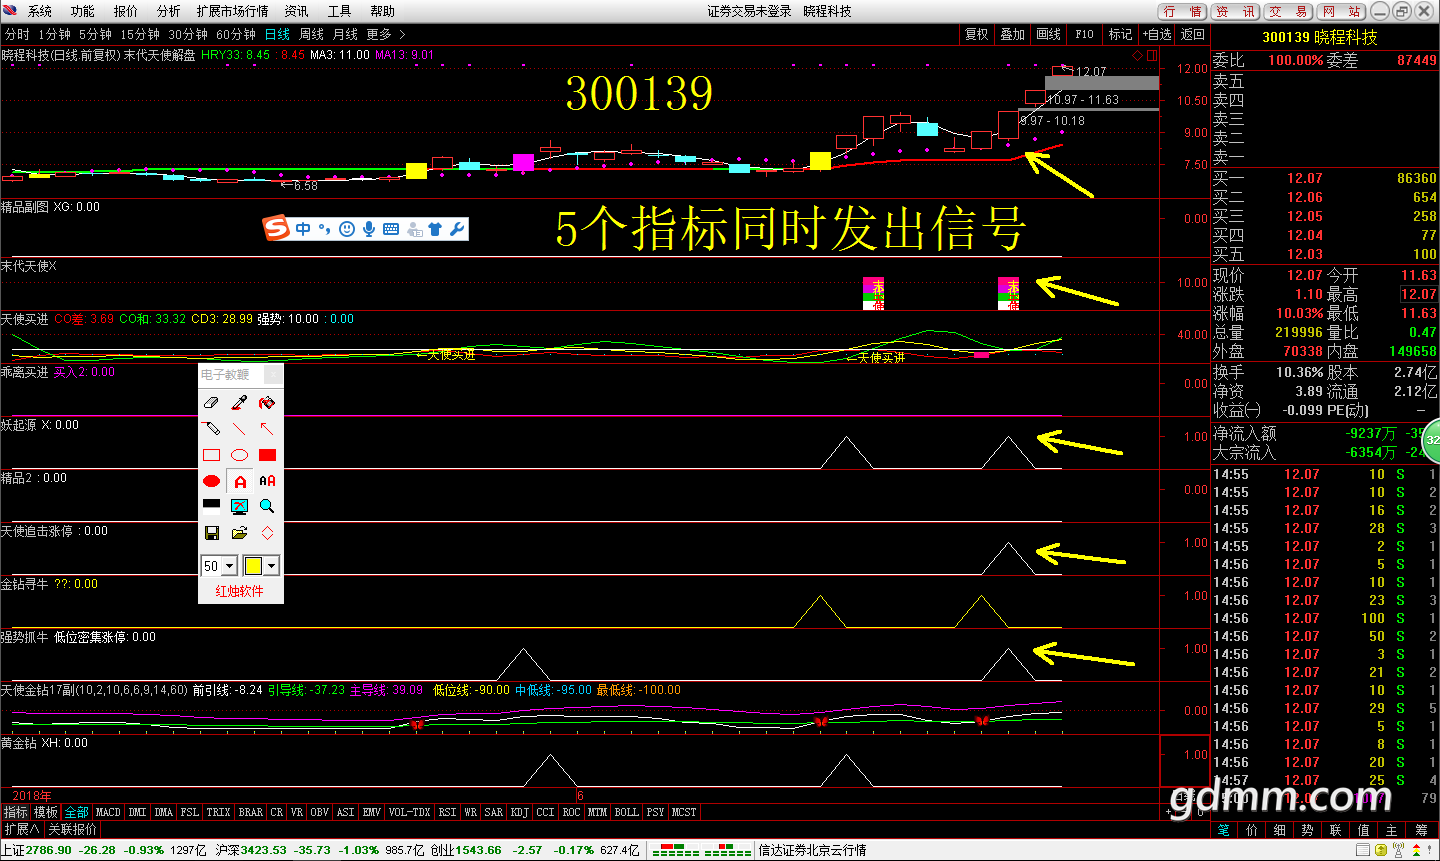The height and width of the screenshot is (861, 1440).
Task: Select the freehand pen tool
Action: click(x=211, y=429)
